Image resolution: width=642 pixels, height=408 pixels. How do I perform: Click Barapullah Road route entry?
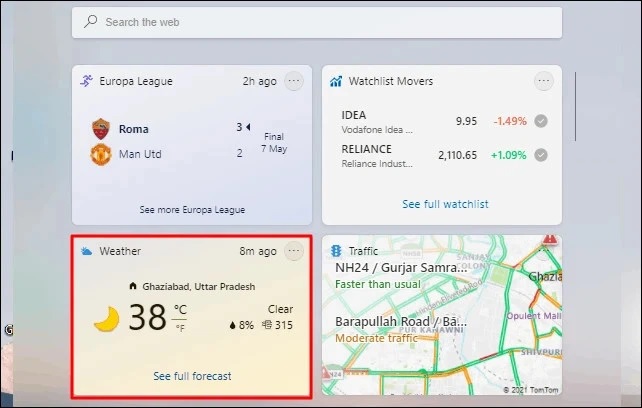coord(401,322)
